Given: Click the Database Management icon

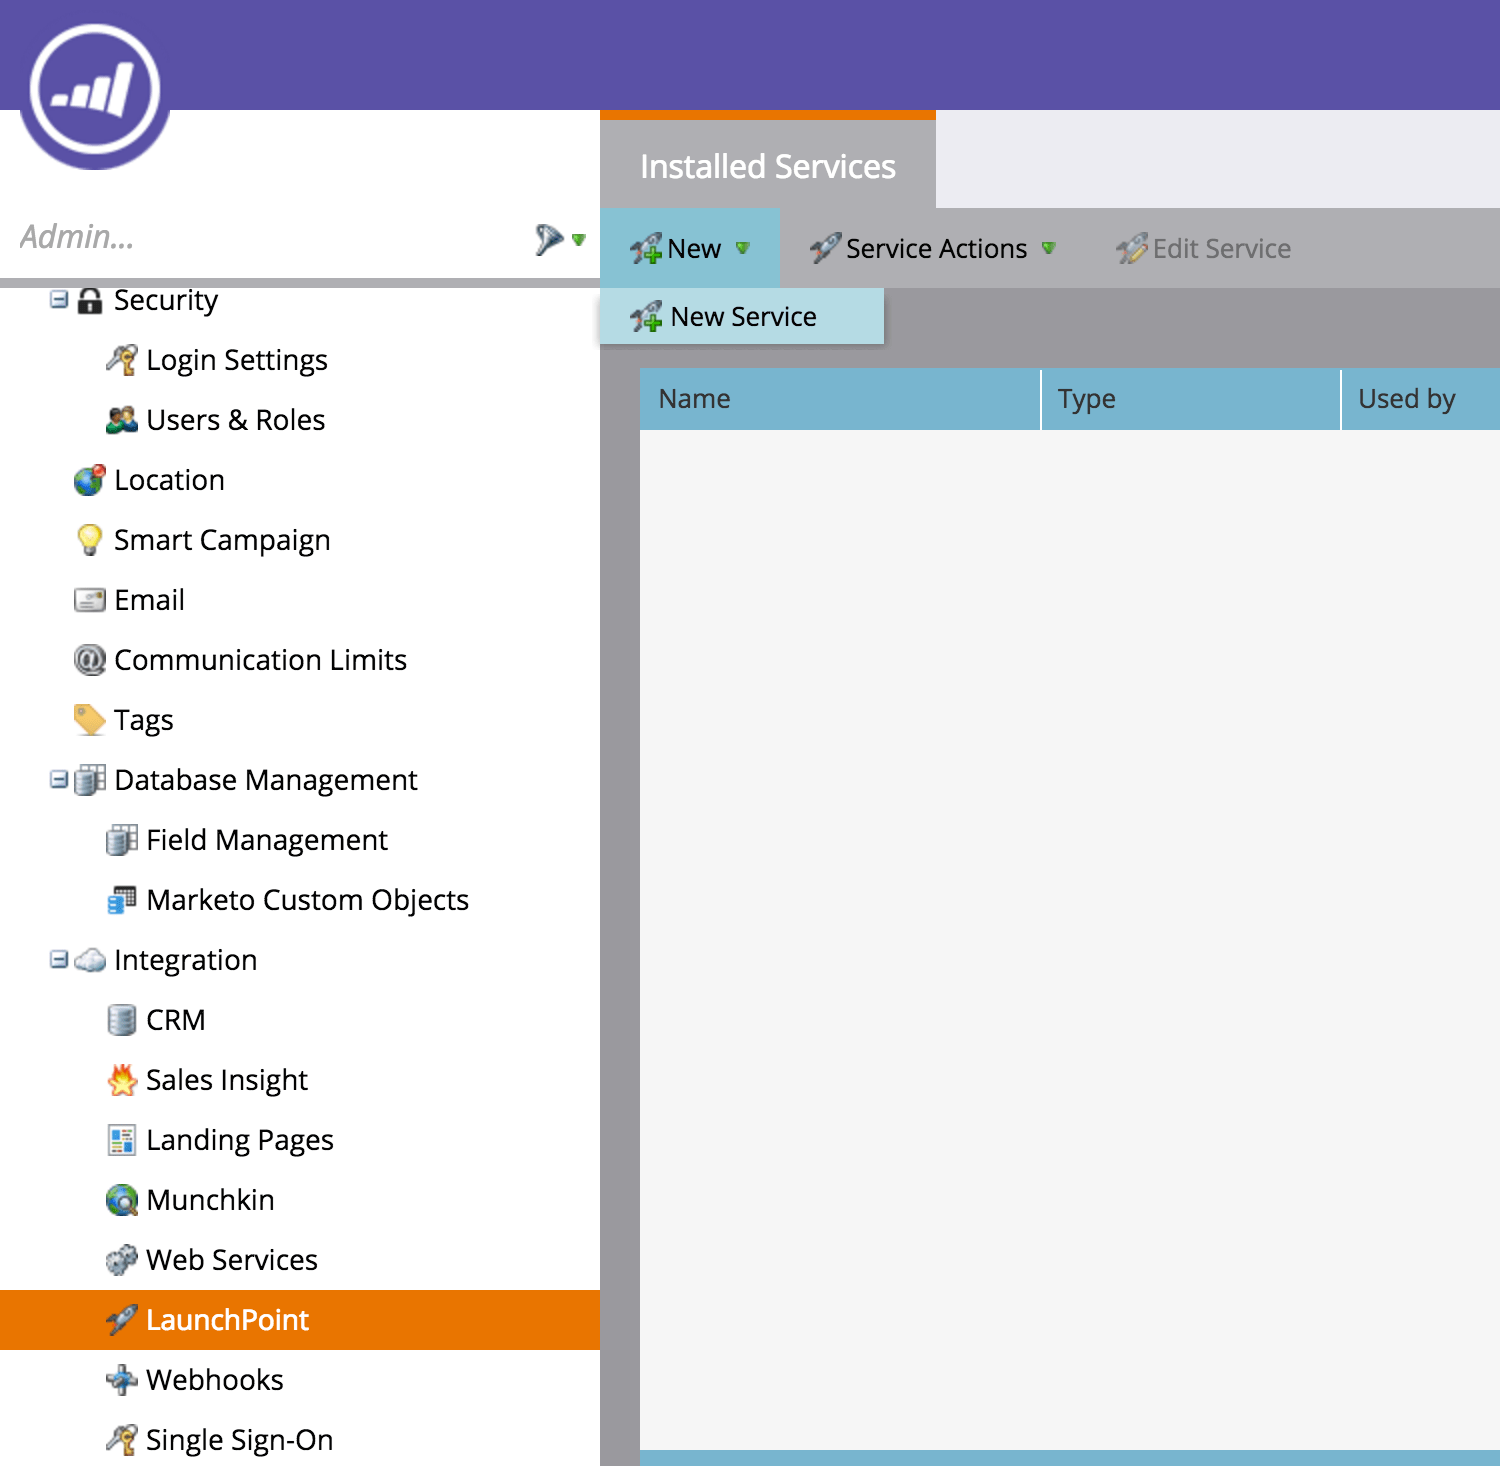Looking at the screenshot, I should coord(90,780).
